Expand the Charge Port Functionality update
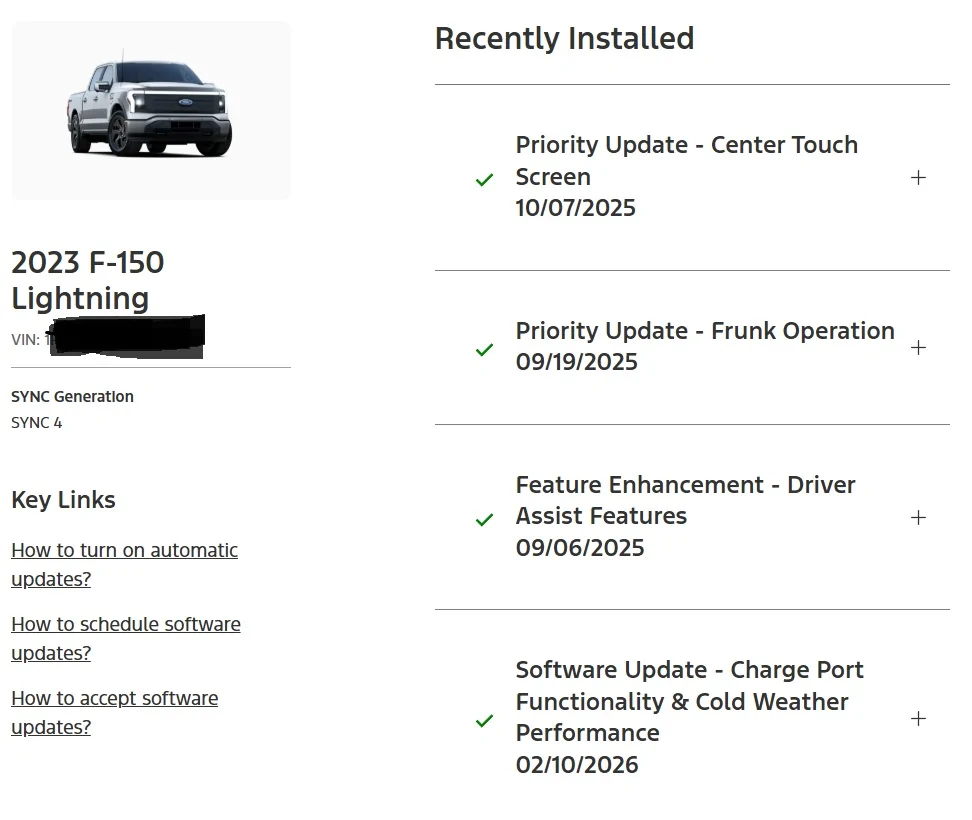Viewport: 972px width, 820px height. click(918, 718)
